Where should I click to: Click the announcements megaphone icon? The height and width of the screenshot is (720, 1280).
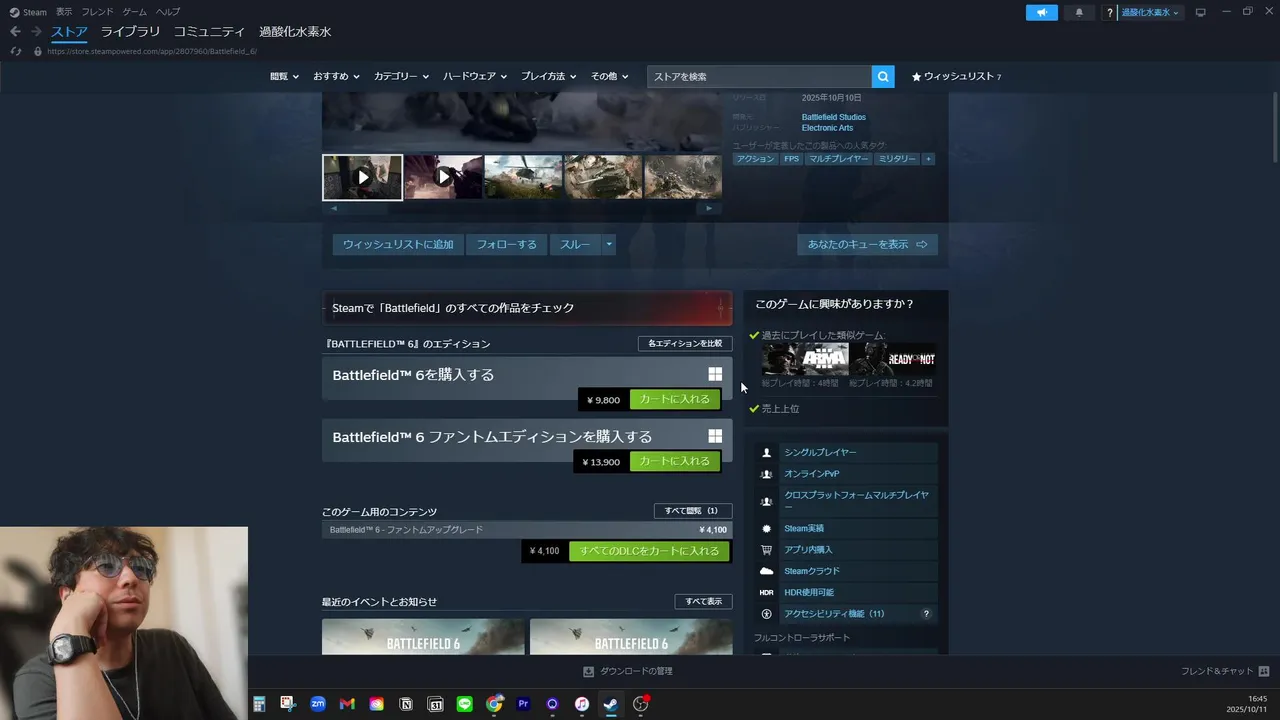[x=1041, y=12]
